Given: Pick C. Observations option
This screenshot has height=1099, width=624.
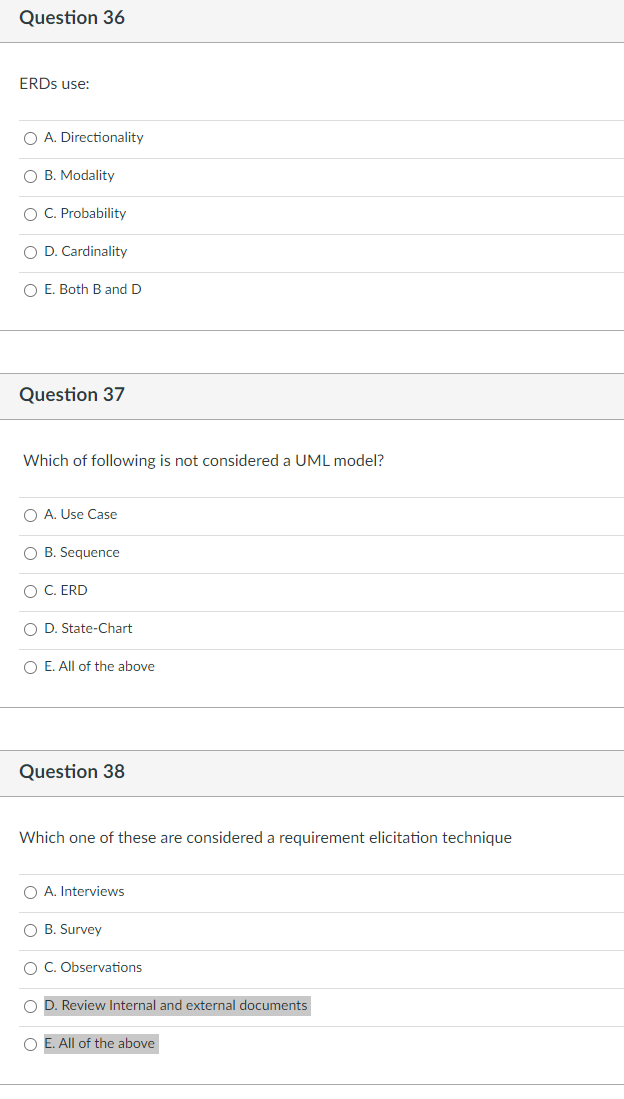Looking at the screenshot, I should tap(30, 968).
